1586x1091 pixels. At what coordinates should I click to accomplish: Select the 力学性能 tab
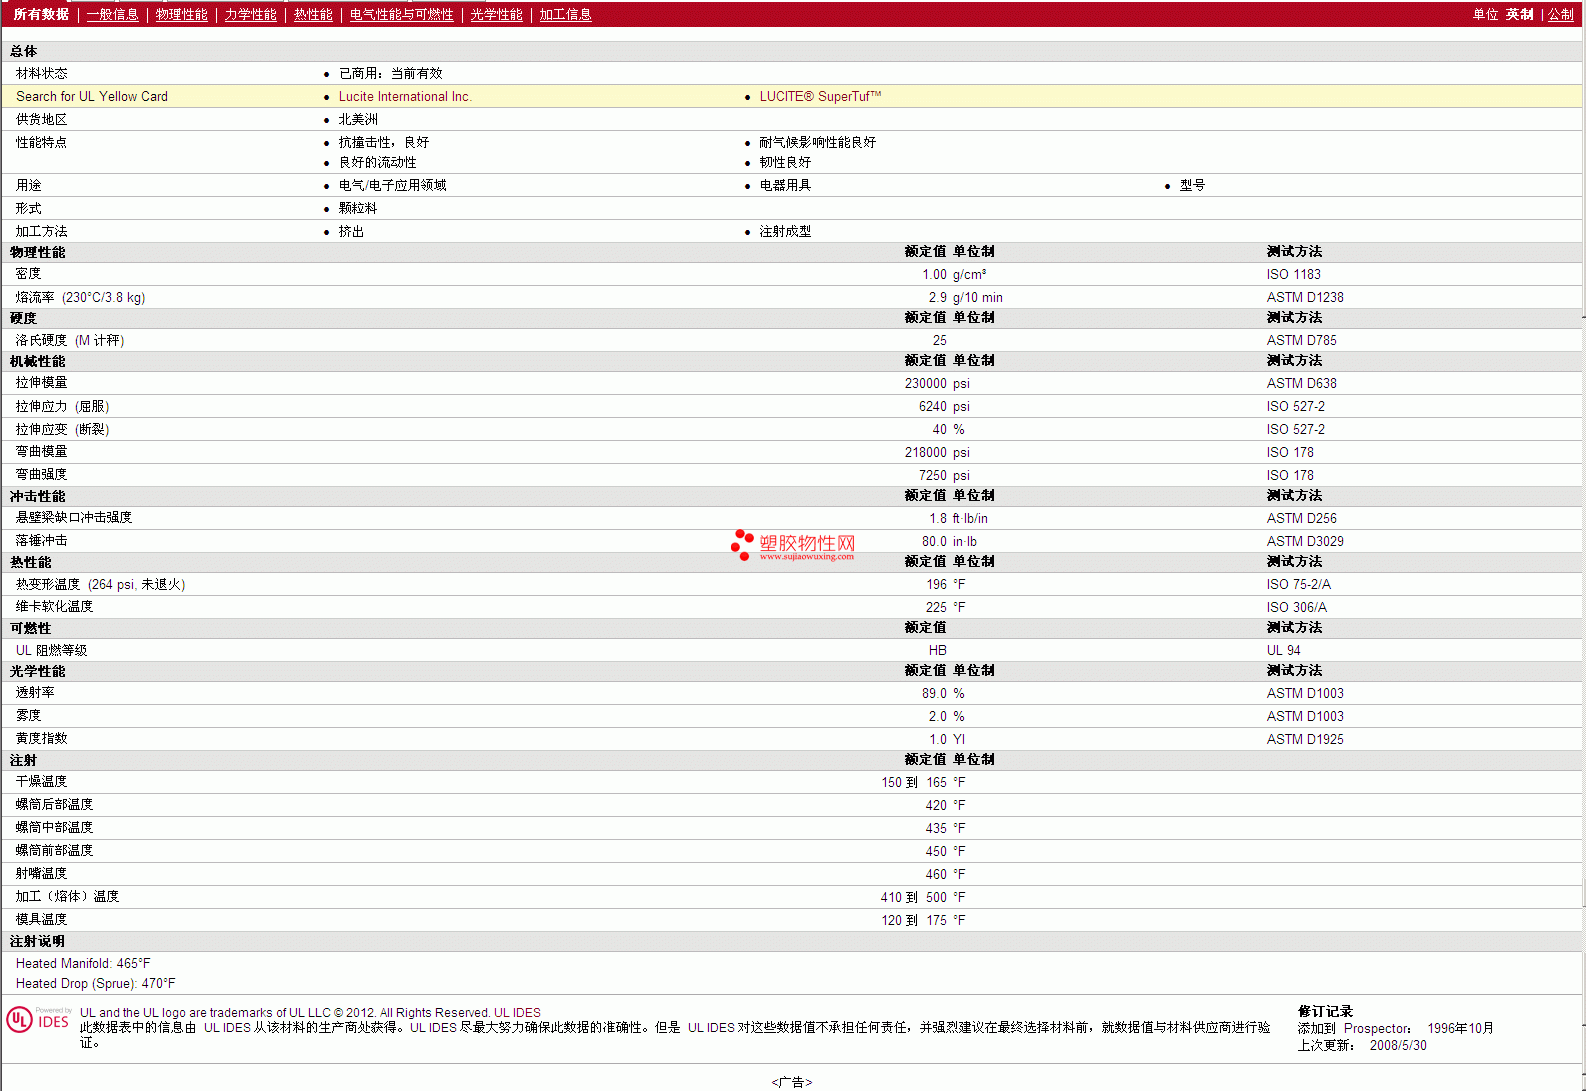pyautogui.click(x=251, y=15)
